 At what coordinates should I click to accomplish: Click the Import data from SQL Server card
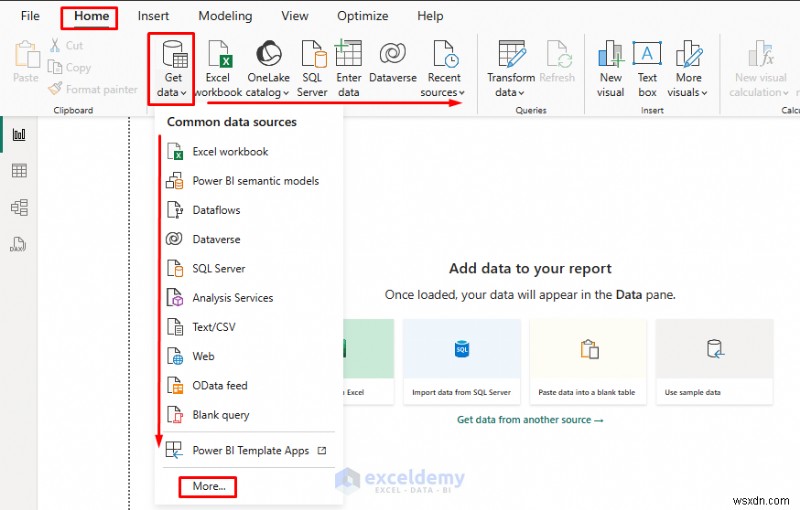(x=462, y=362)
